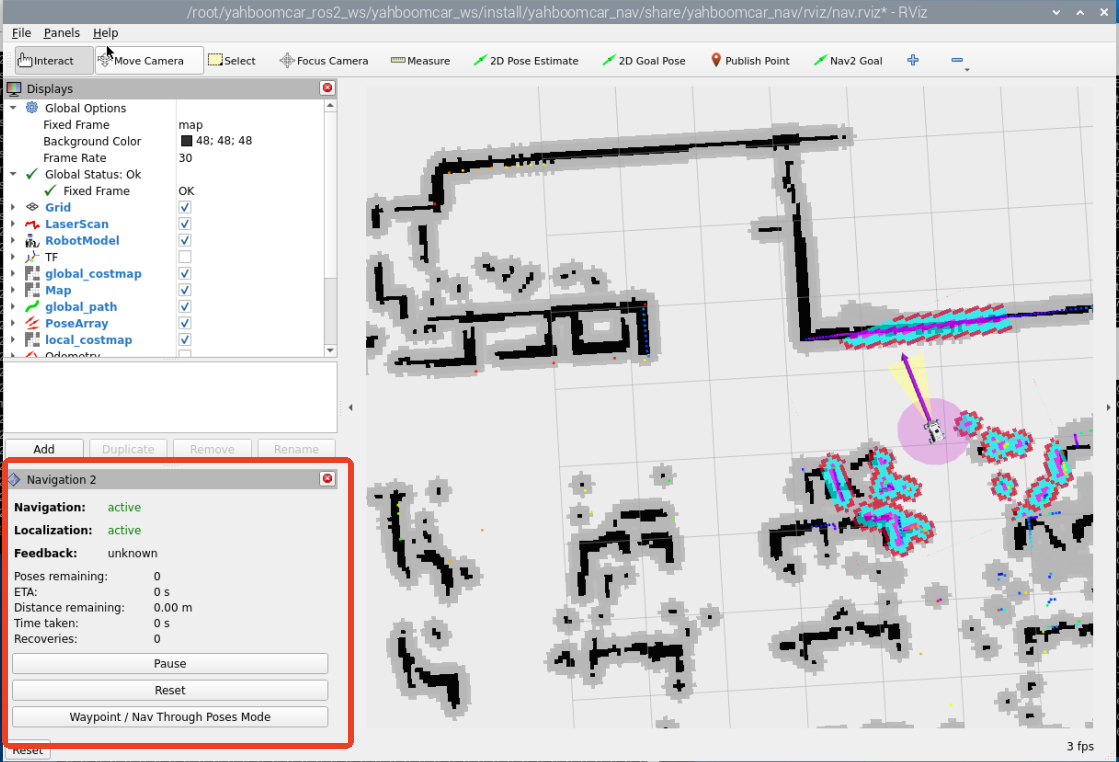Image resolution: width=1119 pixels, height=762 pixels.
Task: Click the blue plus add-tool icon
Action: coord(913,60)
